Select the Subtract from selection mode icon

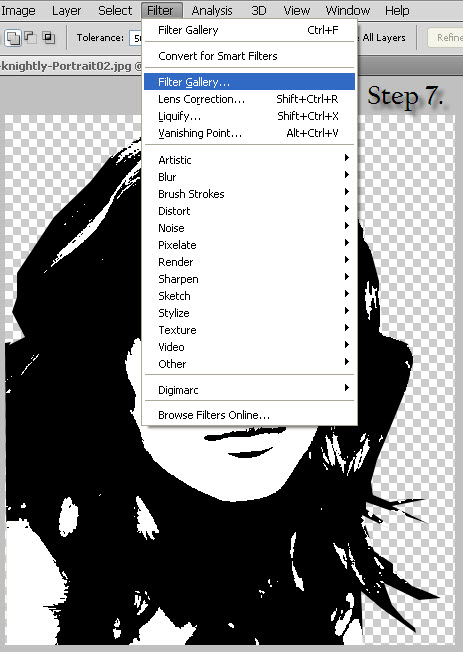(x=30, y=38)
